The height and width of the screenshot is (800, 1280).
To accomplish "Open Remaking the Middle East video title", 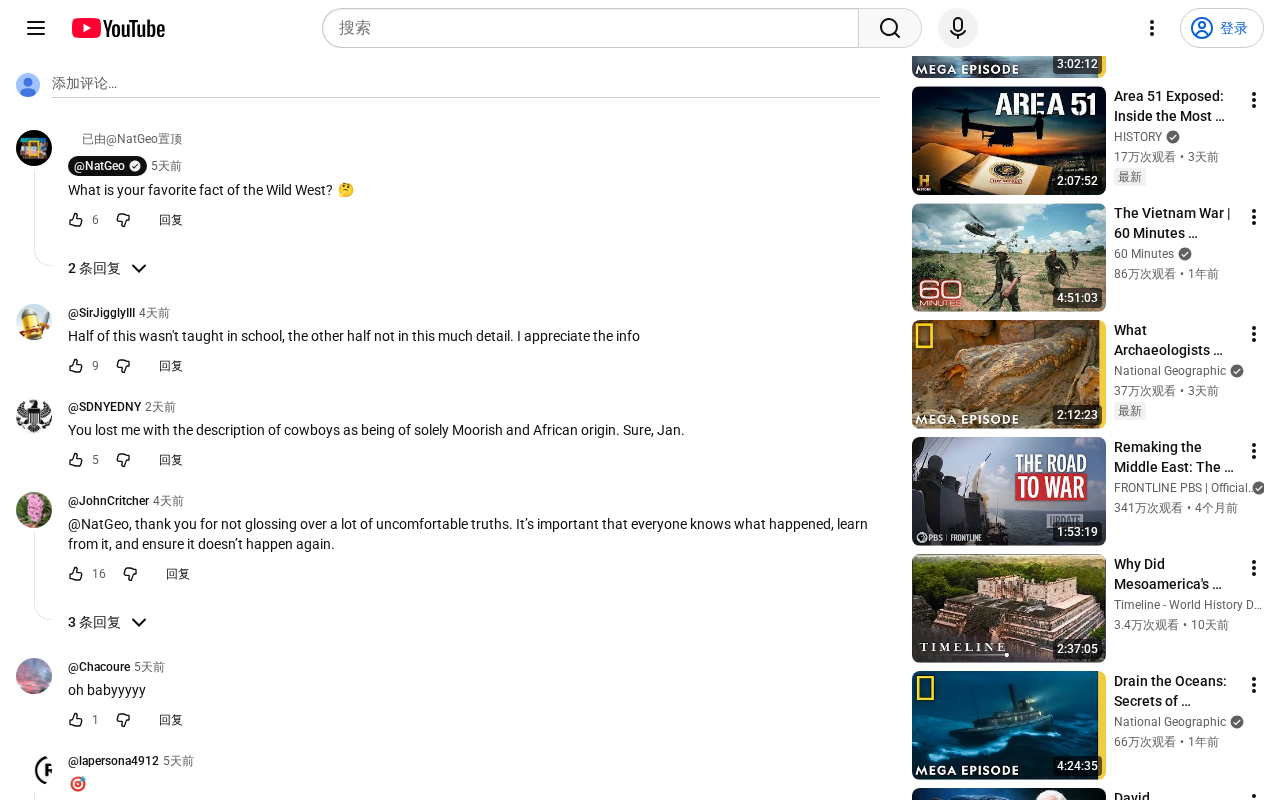I will pos(1174,457).
